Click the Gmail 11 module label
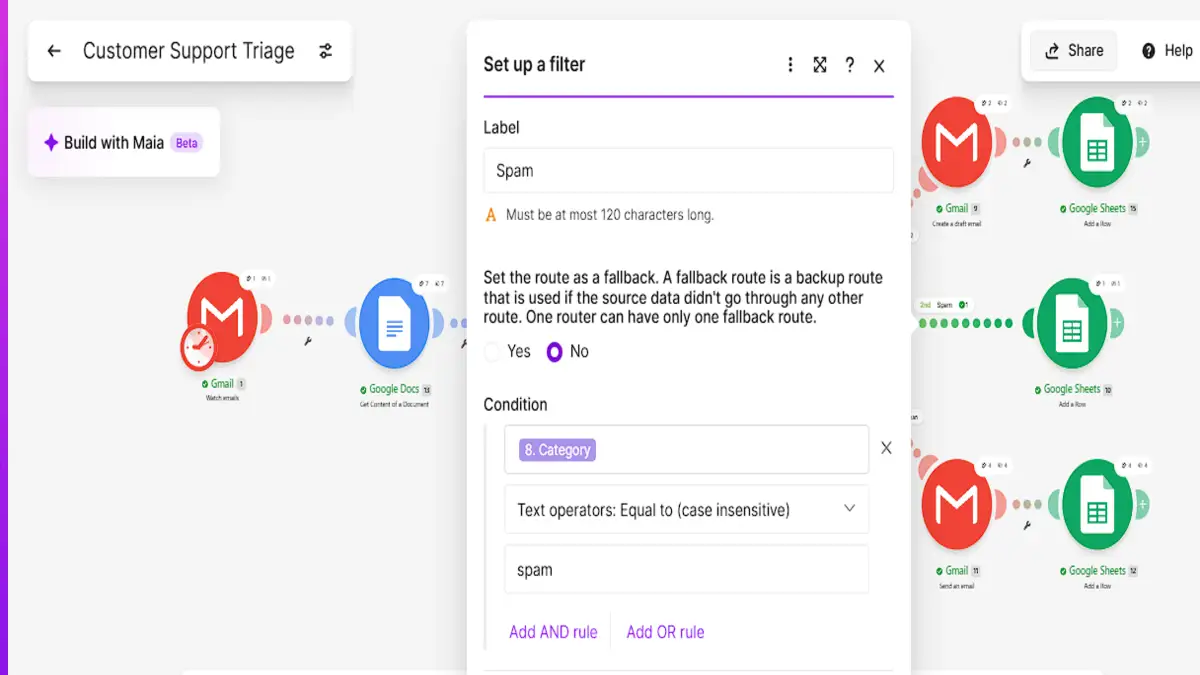This screenshot has height=675, width=1200. point(956,570)
